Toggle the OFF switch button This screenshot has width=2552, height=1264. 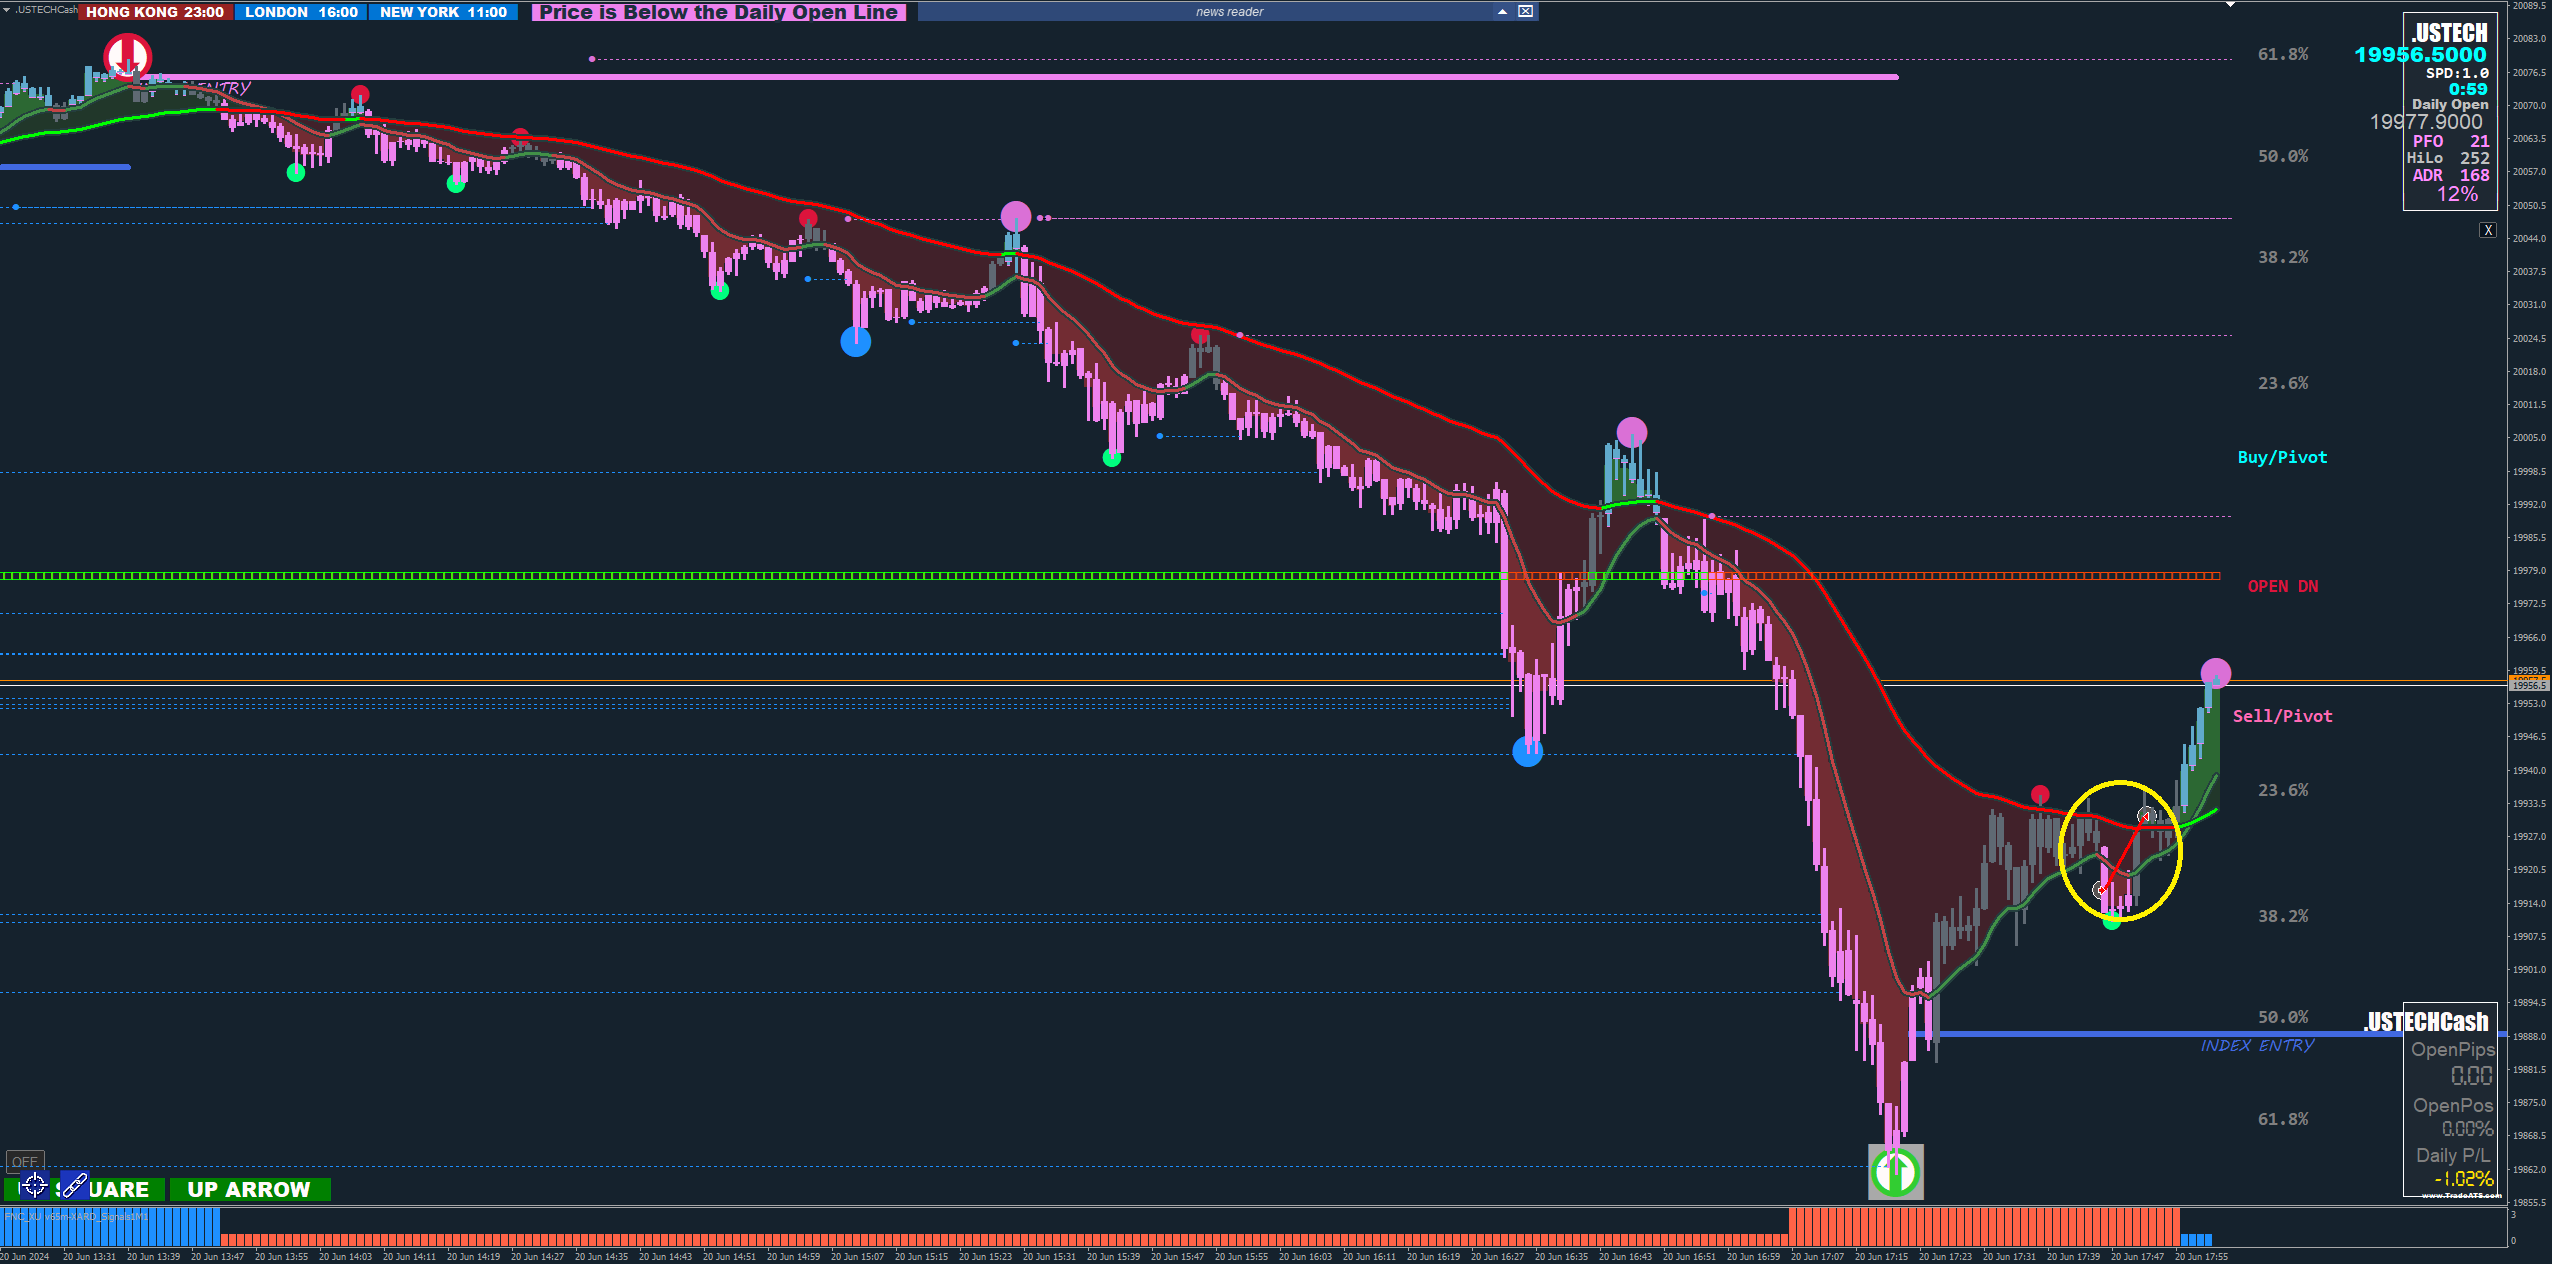(25, 1161)
